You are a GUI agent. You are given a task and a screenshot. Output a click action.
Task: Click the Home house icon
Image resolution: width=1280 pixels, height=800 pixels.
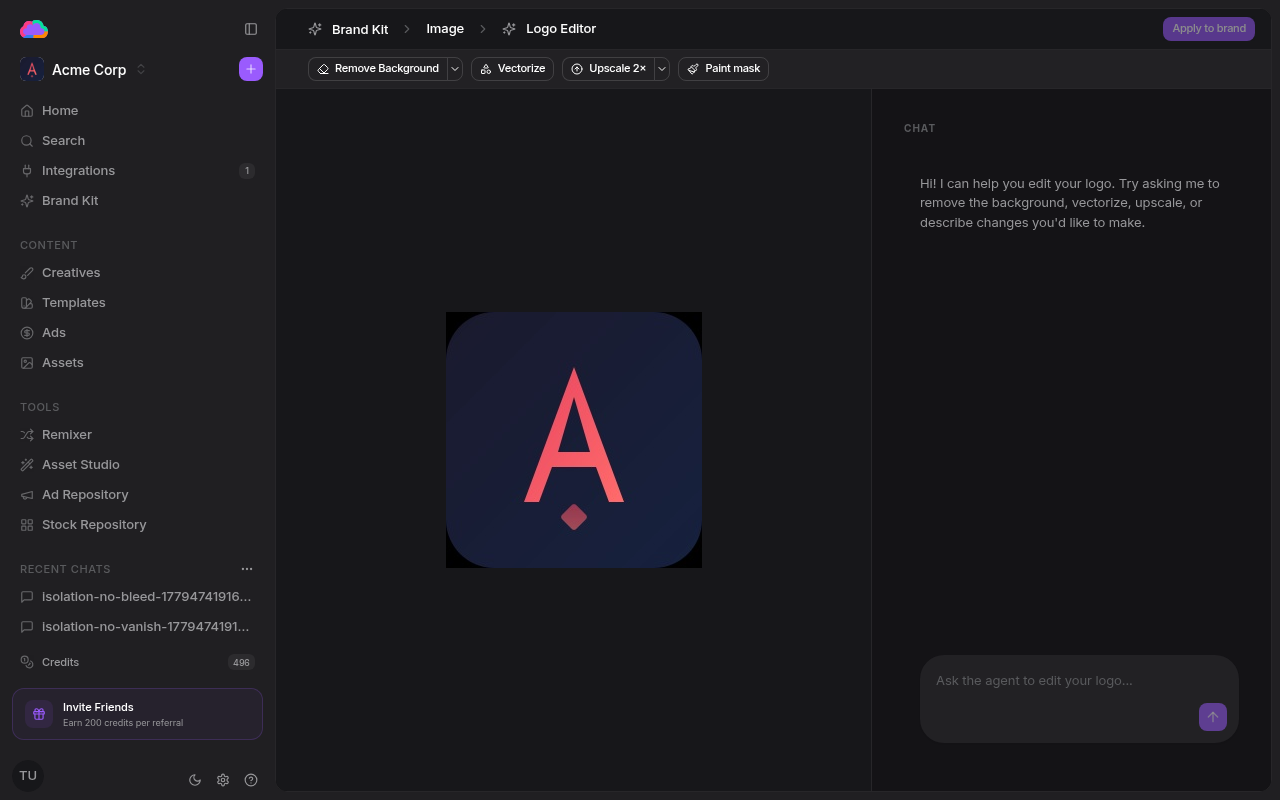tap(27, 110)
